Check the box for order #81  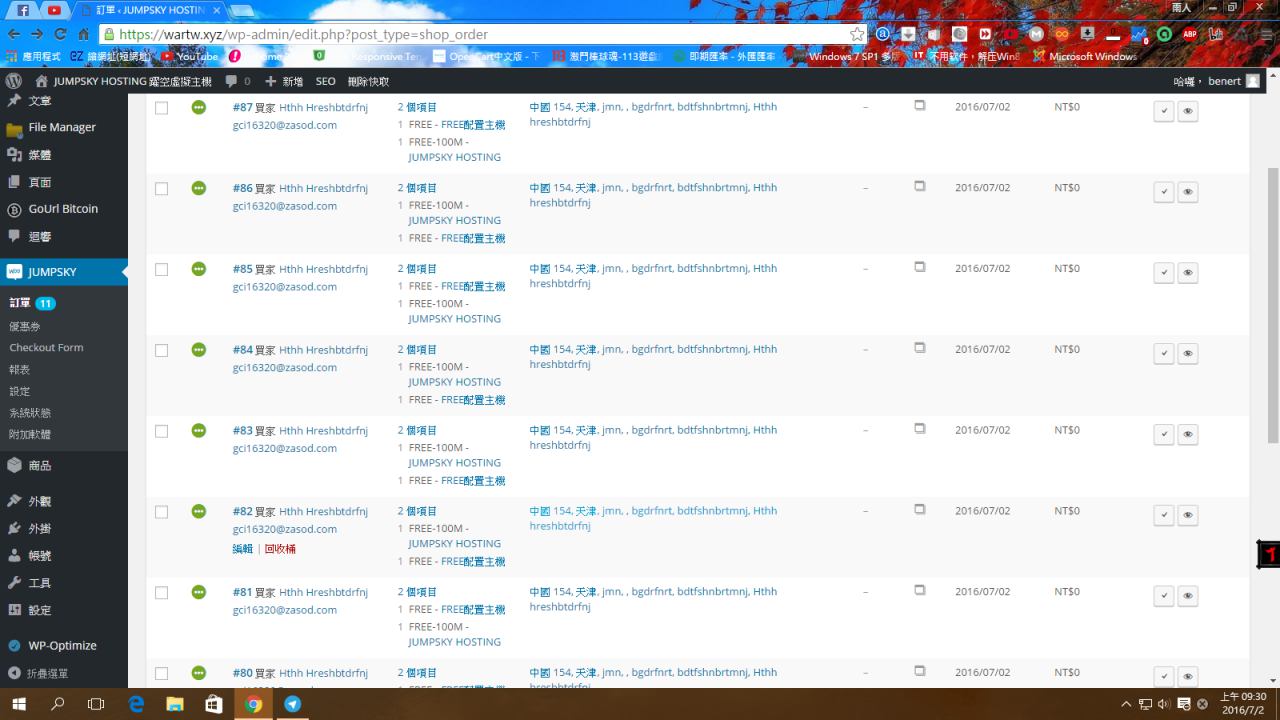click(x=161, y=593)
